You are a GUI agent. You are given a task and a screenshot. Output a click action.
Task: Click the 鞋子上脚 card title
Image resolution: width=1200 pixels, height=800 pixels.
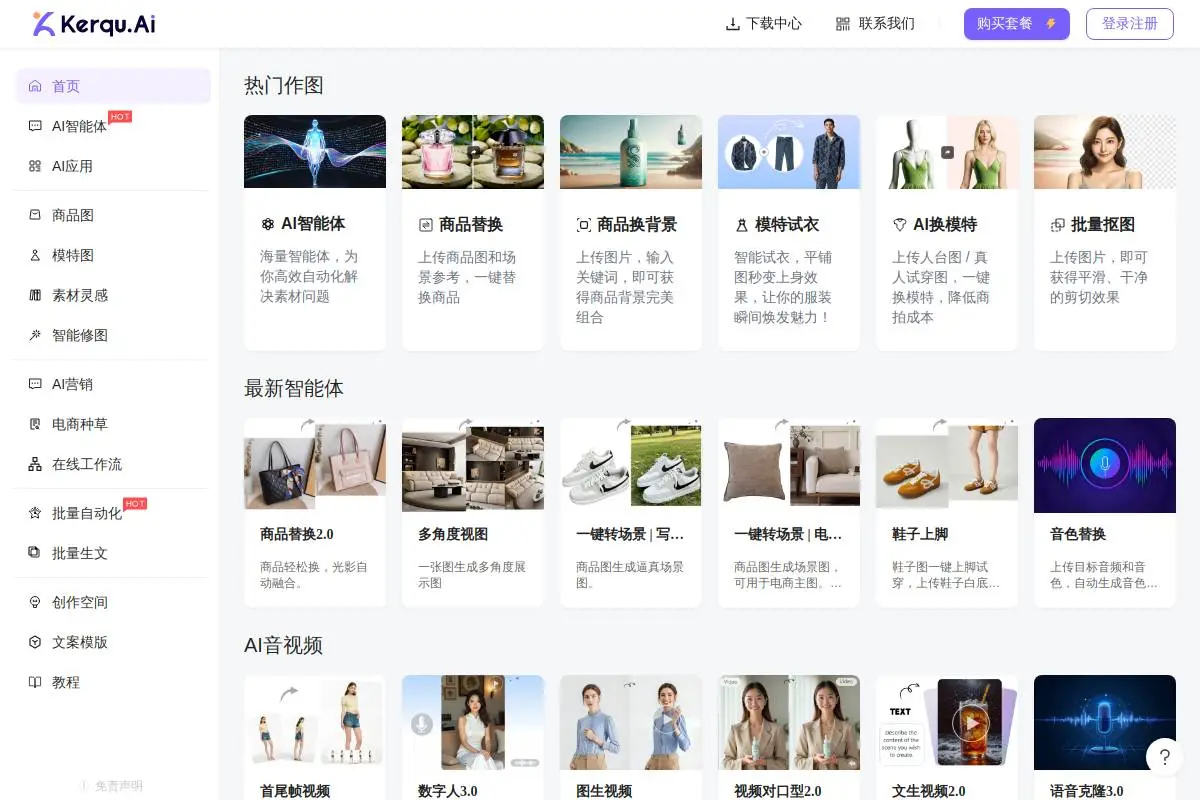[919, 534]
